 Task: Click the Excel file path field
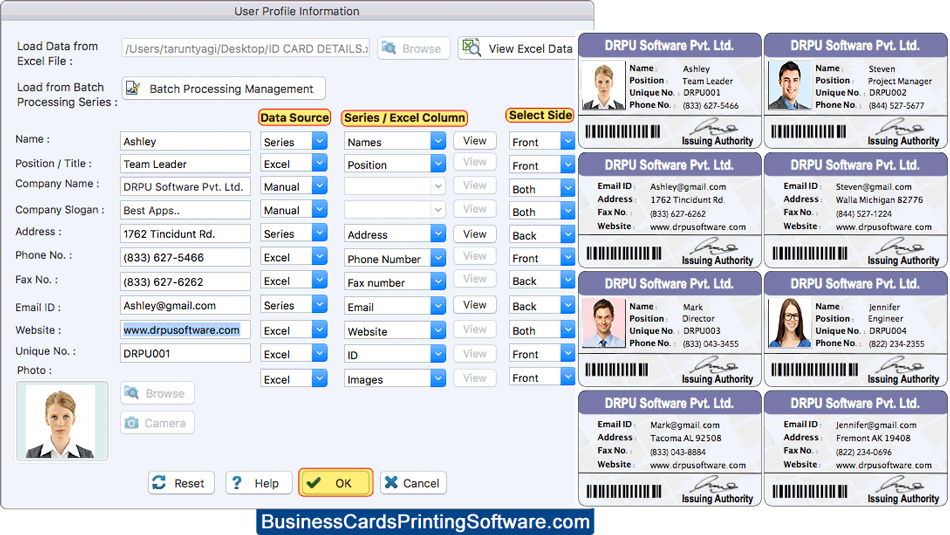click(245, 48)
